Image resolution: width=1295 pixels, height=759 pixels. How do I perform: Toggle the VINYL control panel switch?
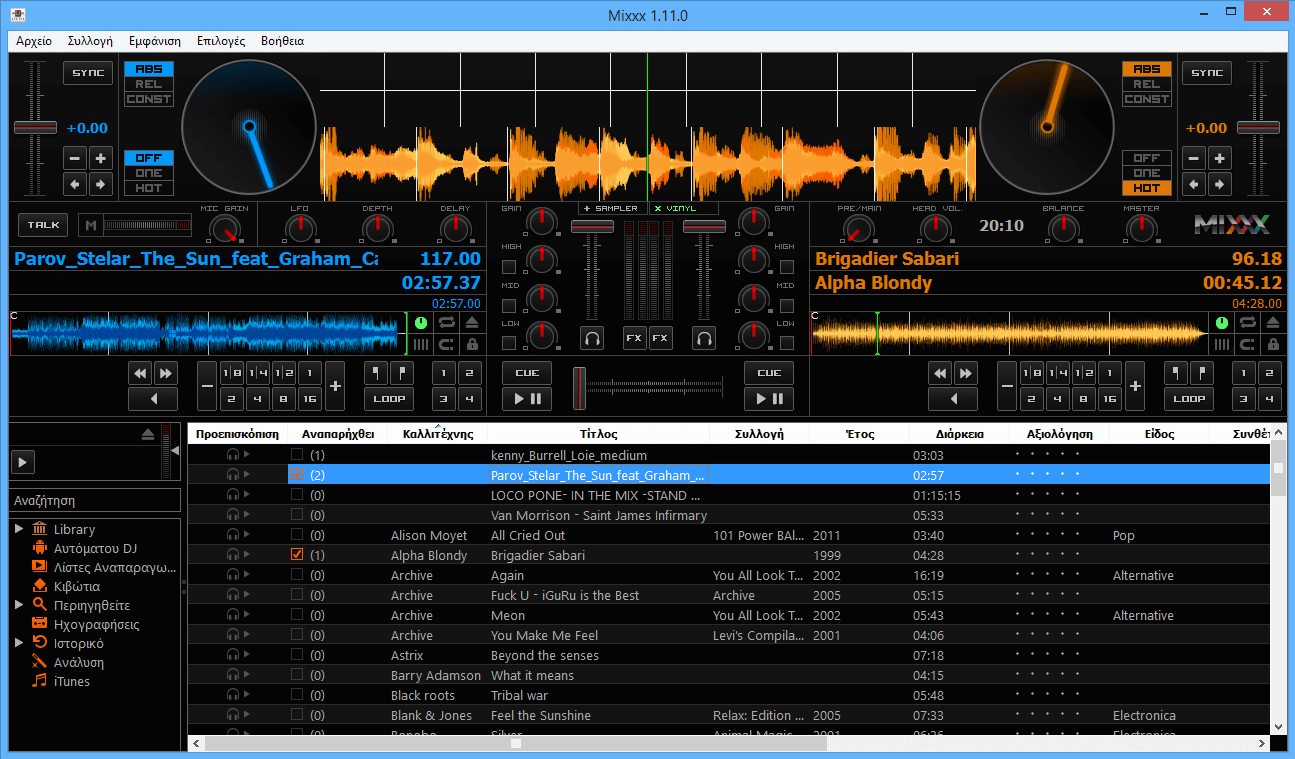click(683, 208)
